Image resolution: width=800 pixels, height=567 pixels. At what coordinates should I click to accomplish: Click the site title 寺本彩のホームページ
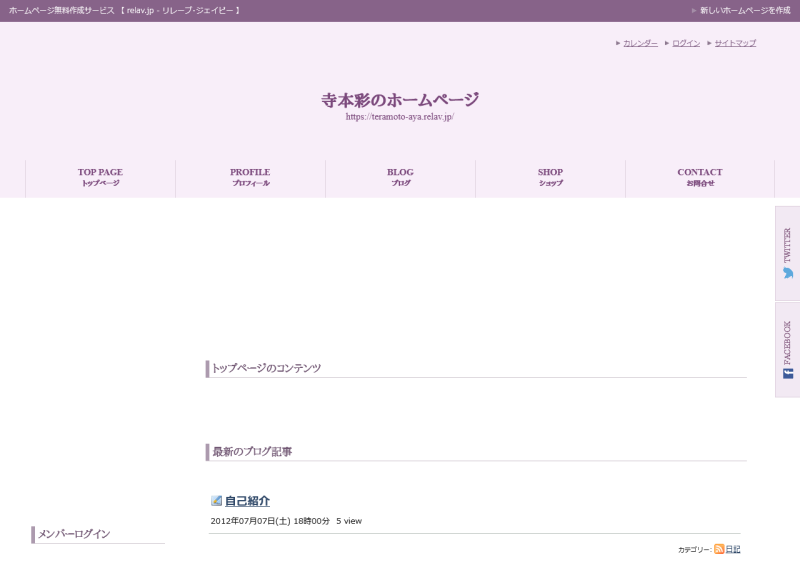click(x=400, y=100)
